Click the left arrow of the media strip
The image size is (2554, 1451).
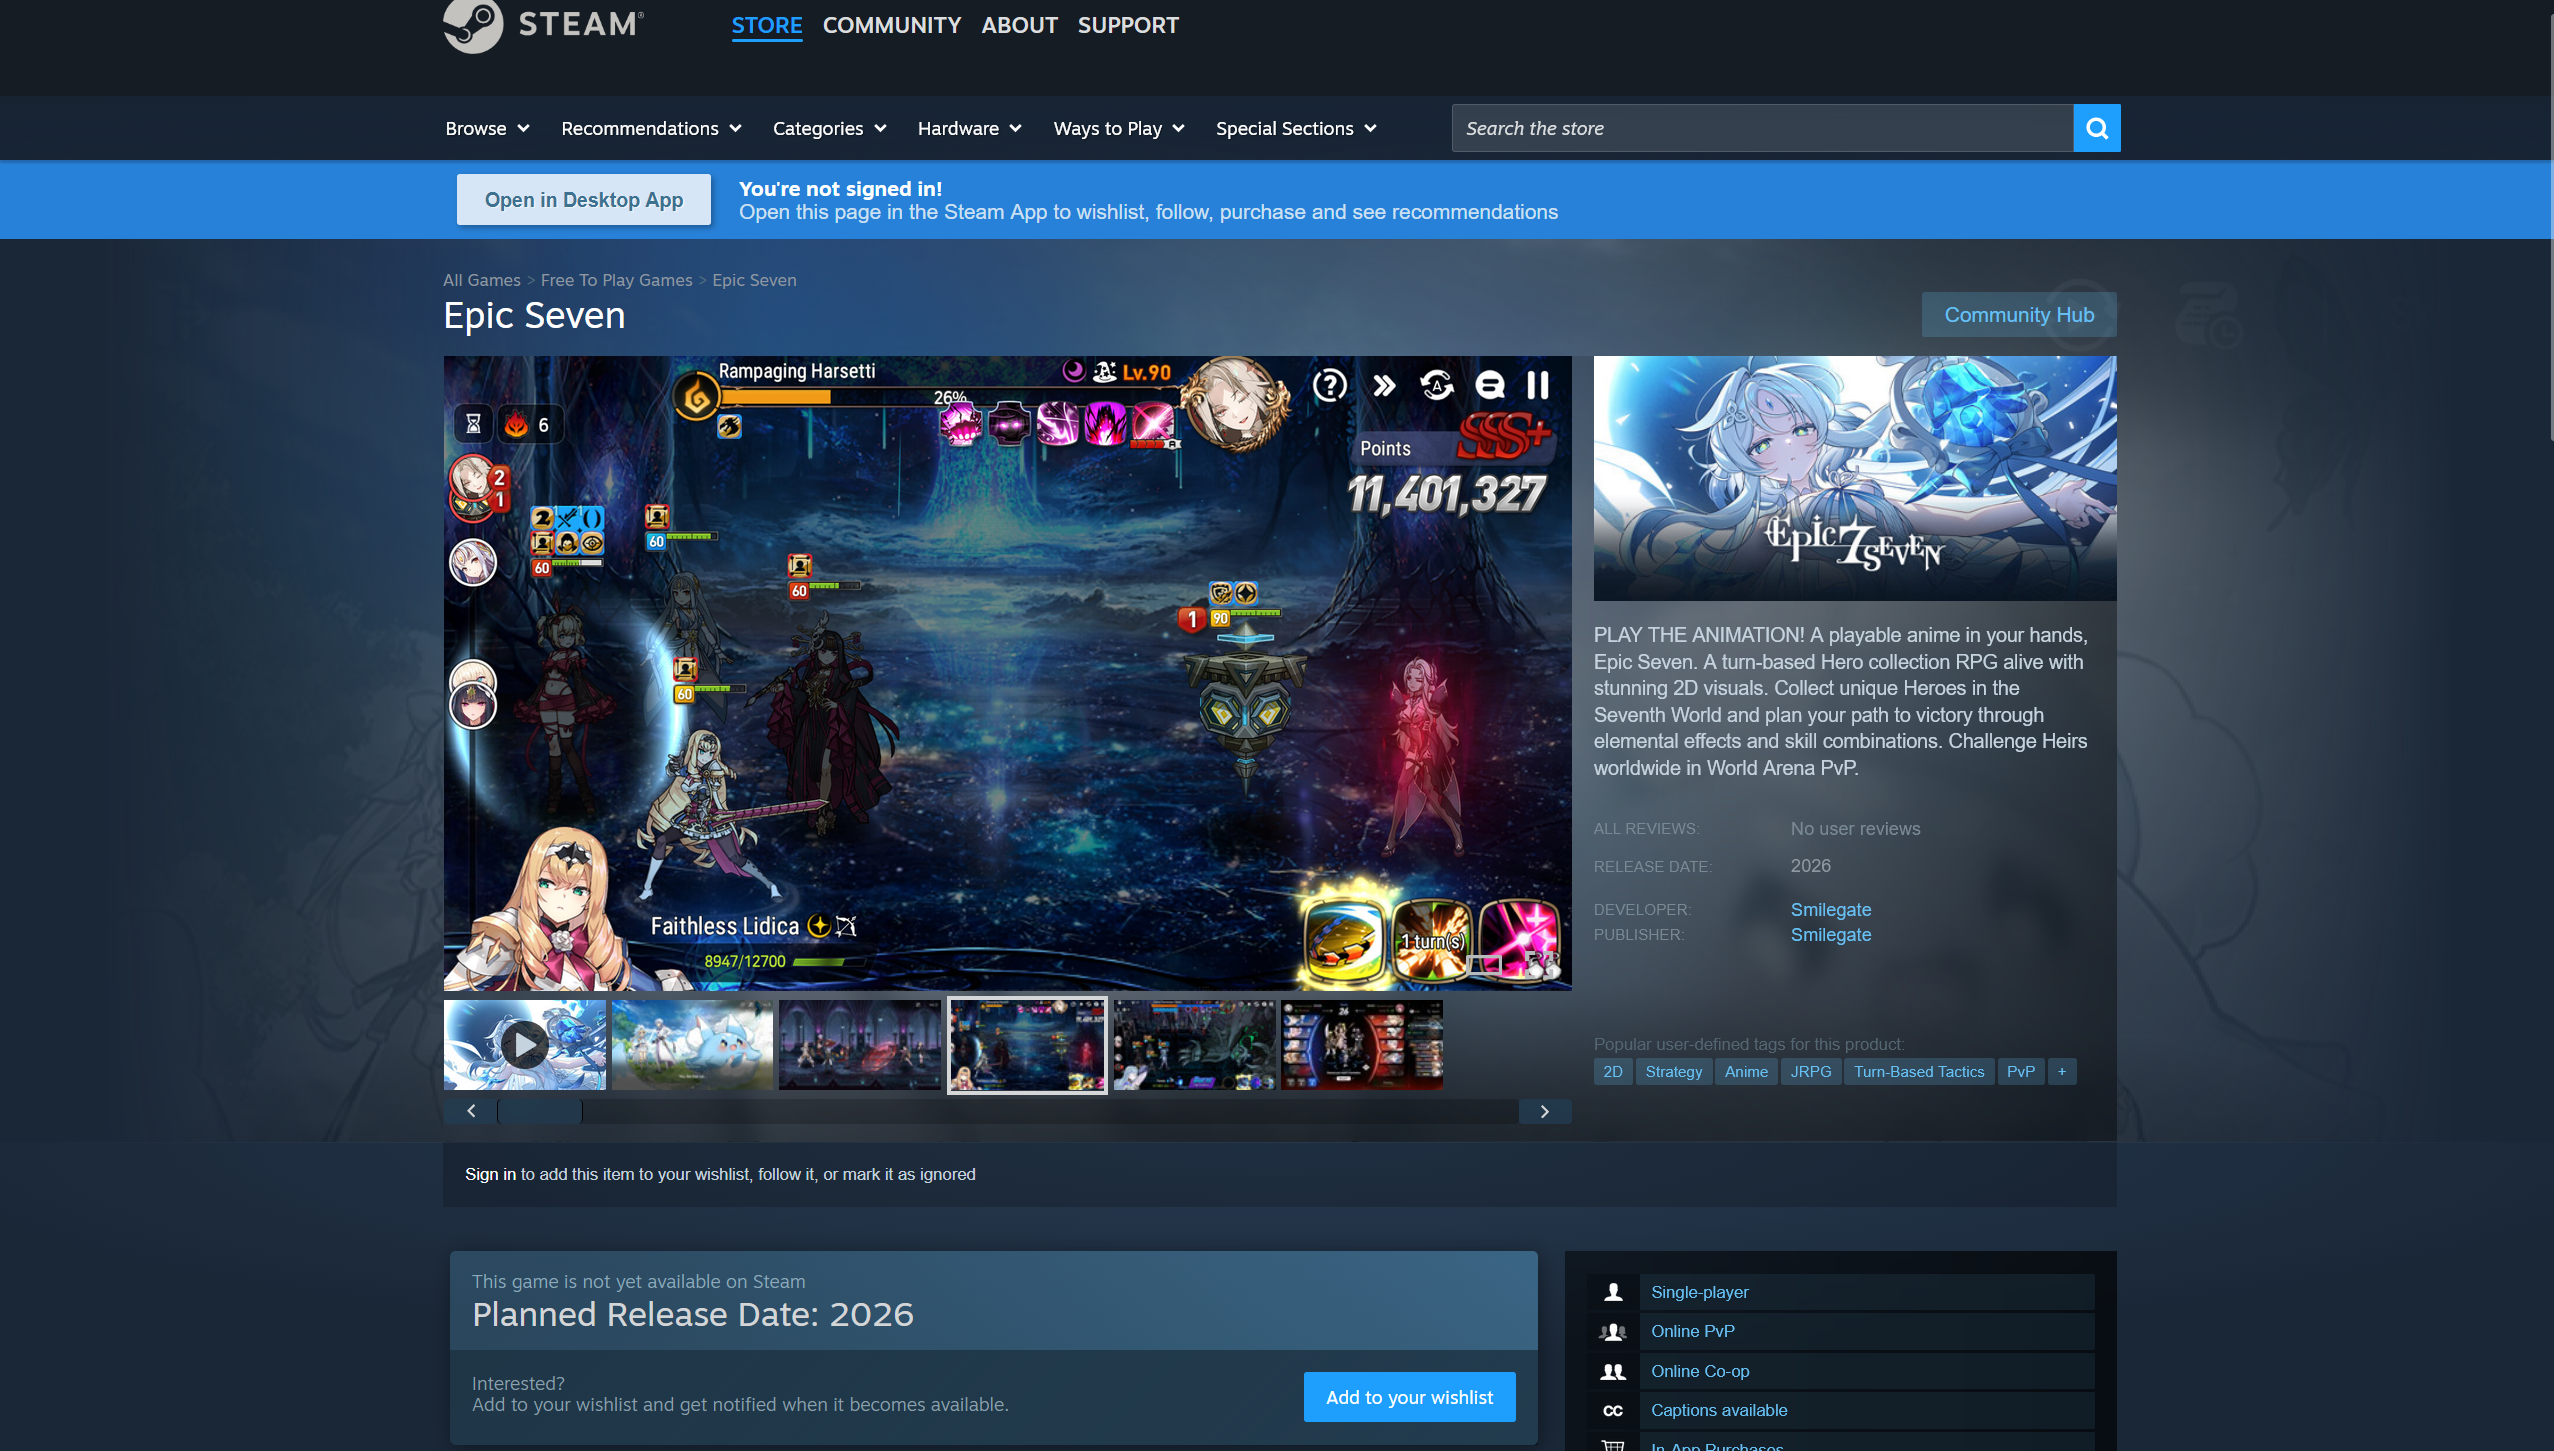click(471, 1111)
